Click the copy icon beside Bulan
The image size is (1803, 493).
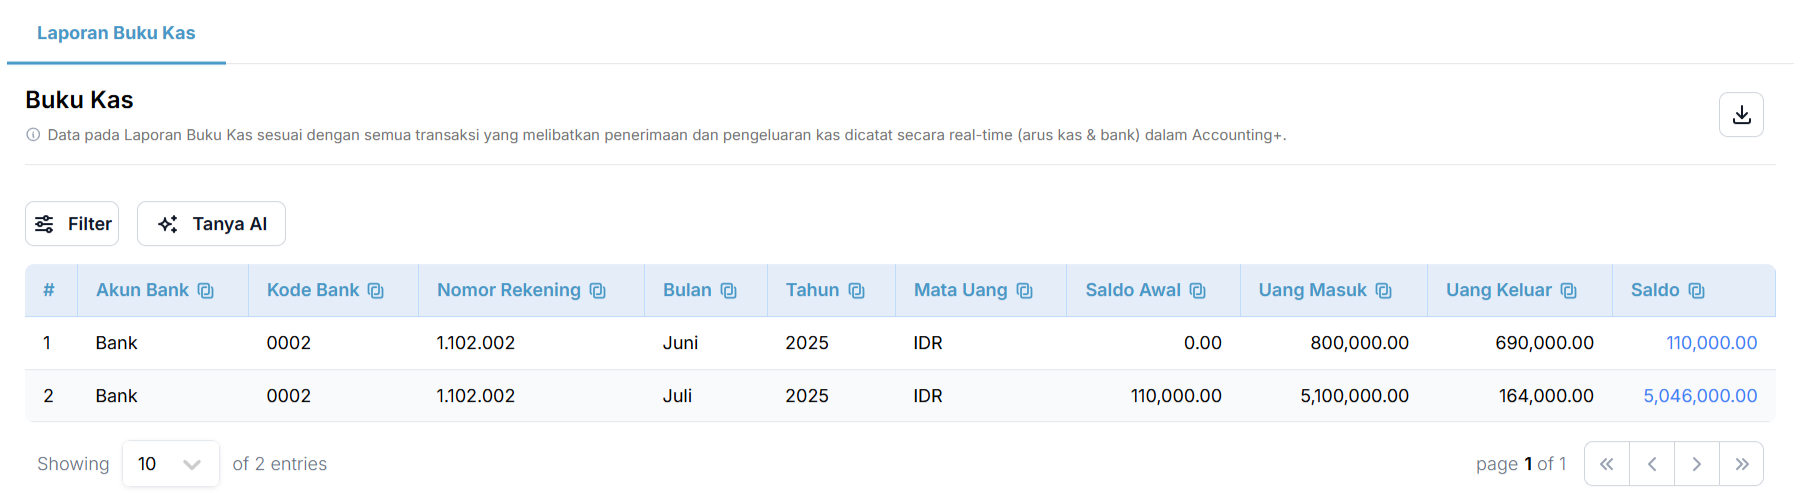click(x=729, y=291)
